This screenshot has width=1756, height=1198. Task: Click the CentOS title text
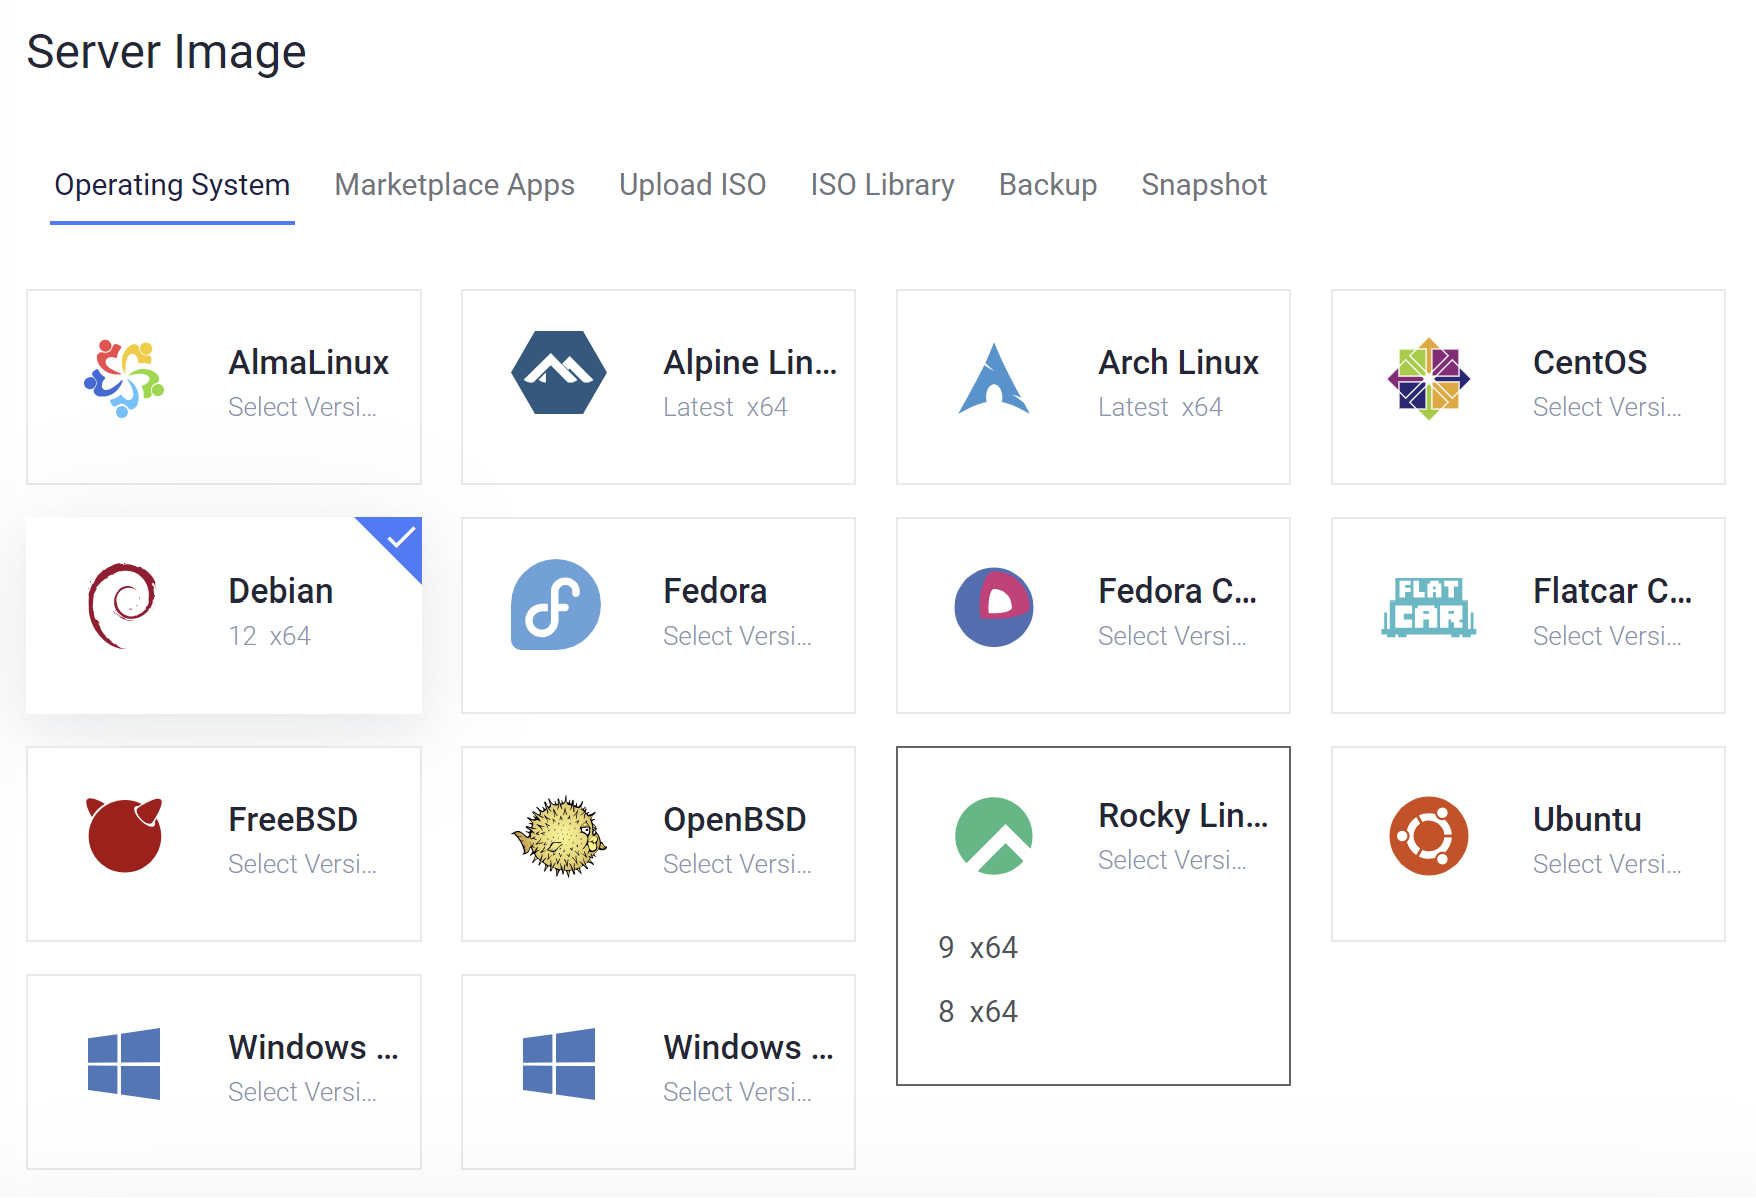pos(1590,362)
